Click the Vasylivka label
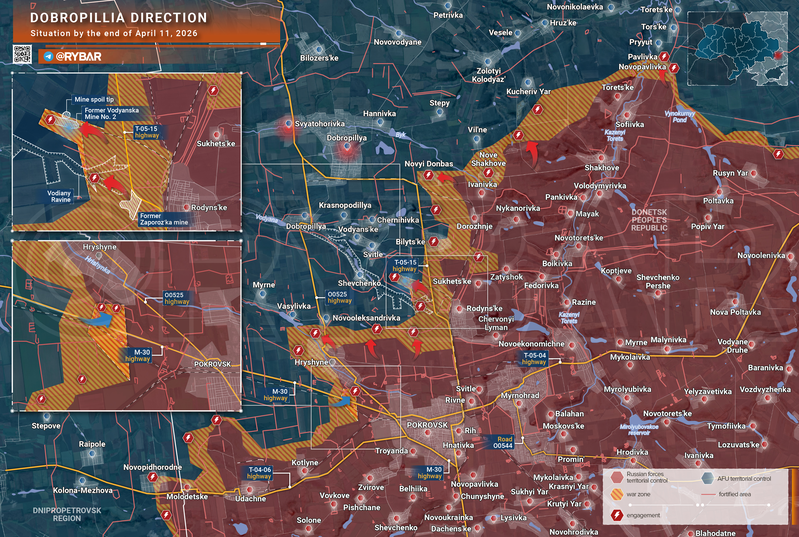799x537 pixels. 294,306
